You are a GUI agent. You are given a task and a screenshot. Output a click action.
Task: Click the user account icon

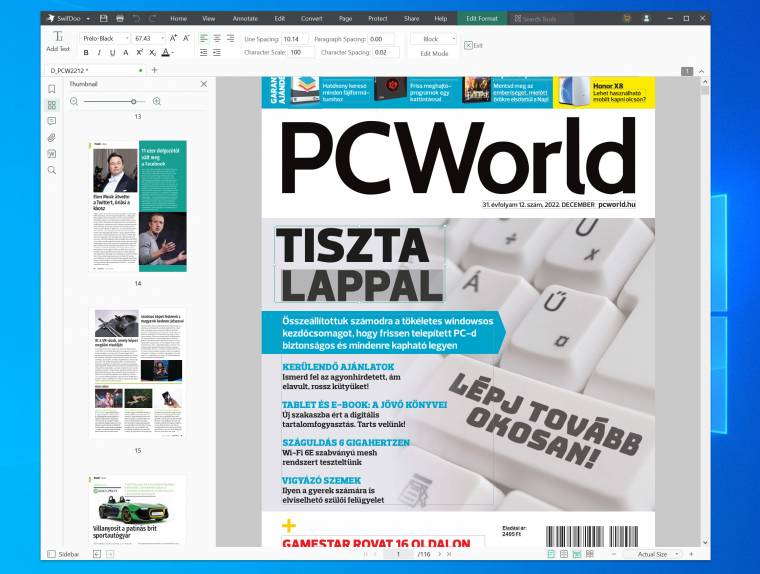(646, 18)
